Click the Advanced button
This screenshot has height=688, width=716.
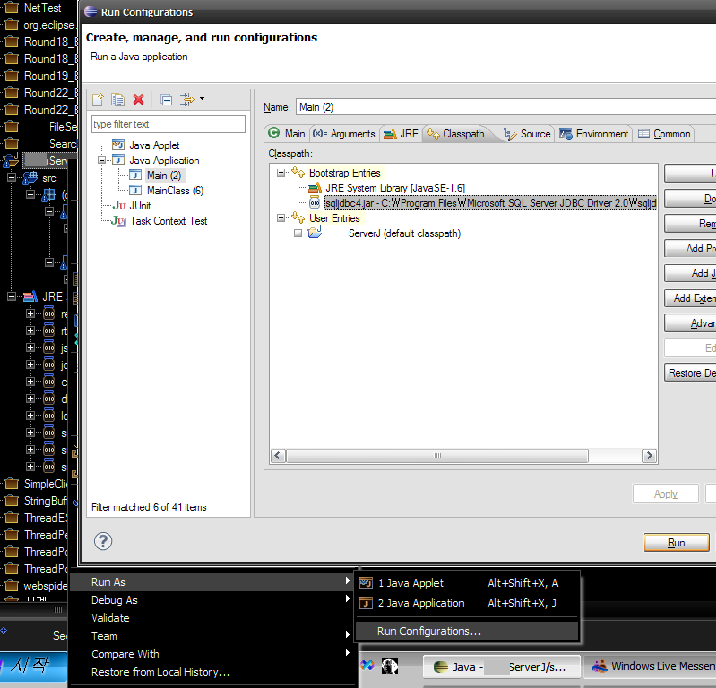tap(690, 323)
